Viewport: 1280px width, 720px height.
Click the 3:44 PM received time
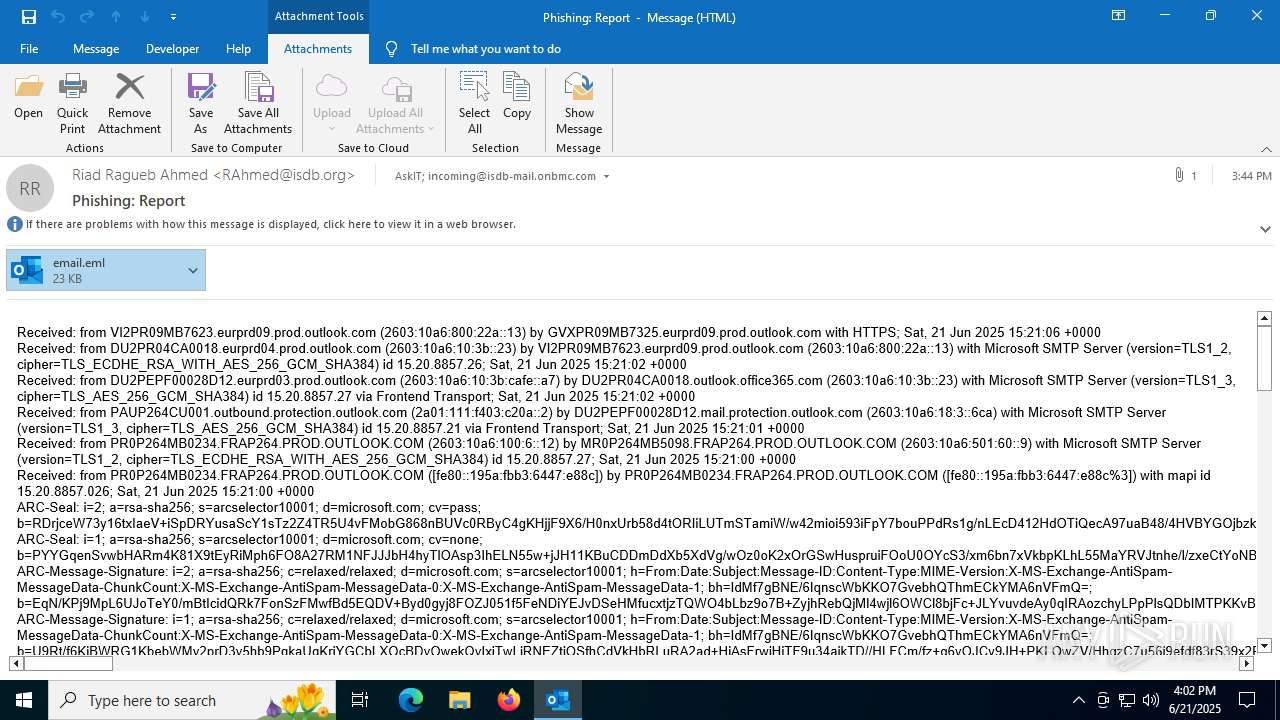[1251, 176]
